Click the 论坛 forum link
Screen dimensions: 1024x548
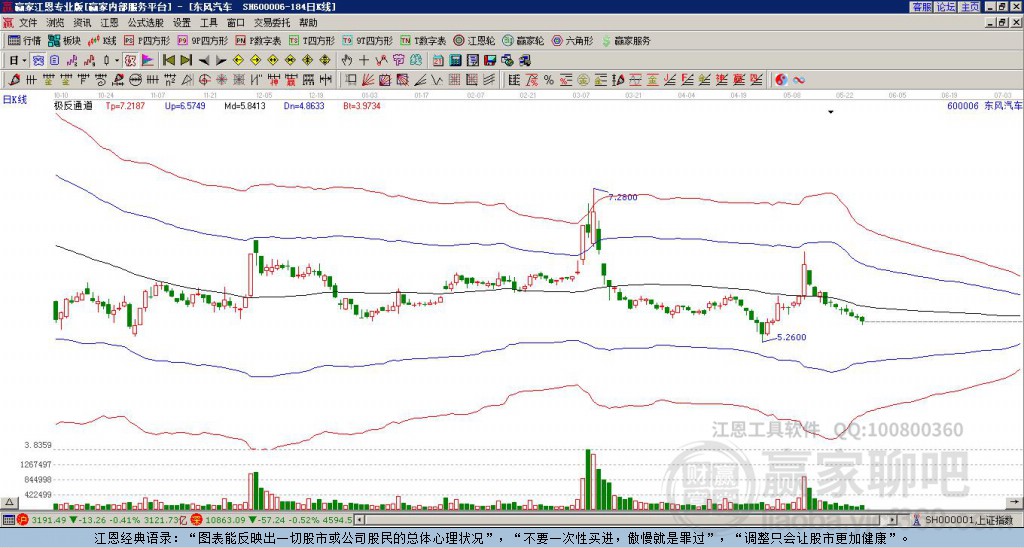pos(946,7)
